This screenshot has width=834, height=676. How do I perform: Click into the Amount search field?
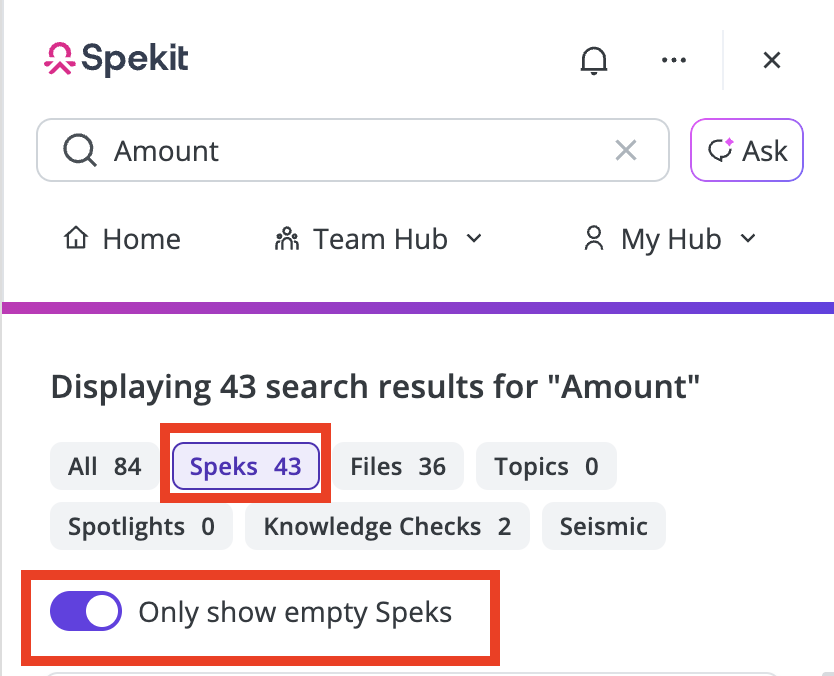353,150
